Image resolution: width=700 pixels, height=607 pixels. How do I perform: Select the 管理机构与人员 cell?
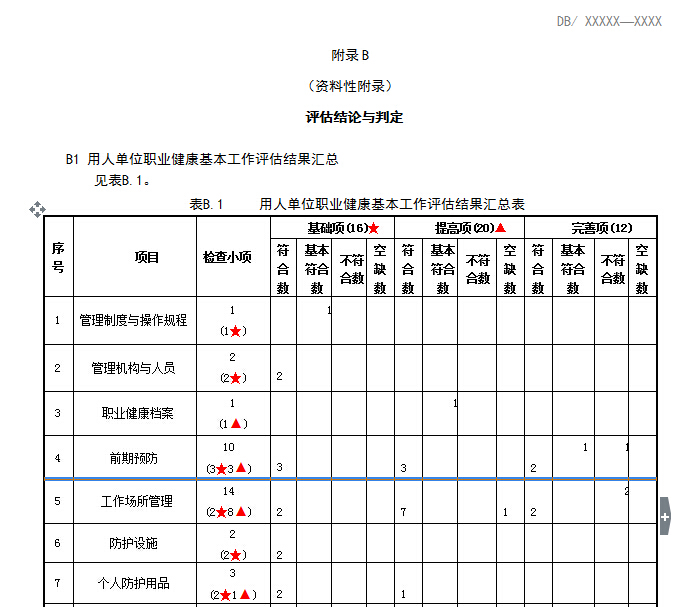point(134,368)
